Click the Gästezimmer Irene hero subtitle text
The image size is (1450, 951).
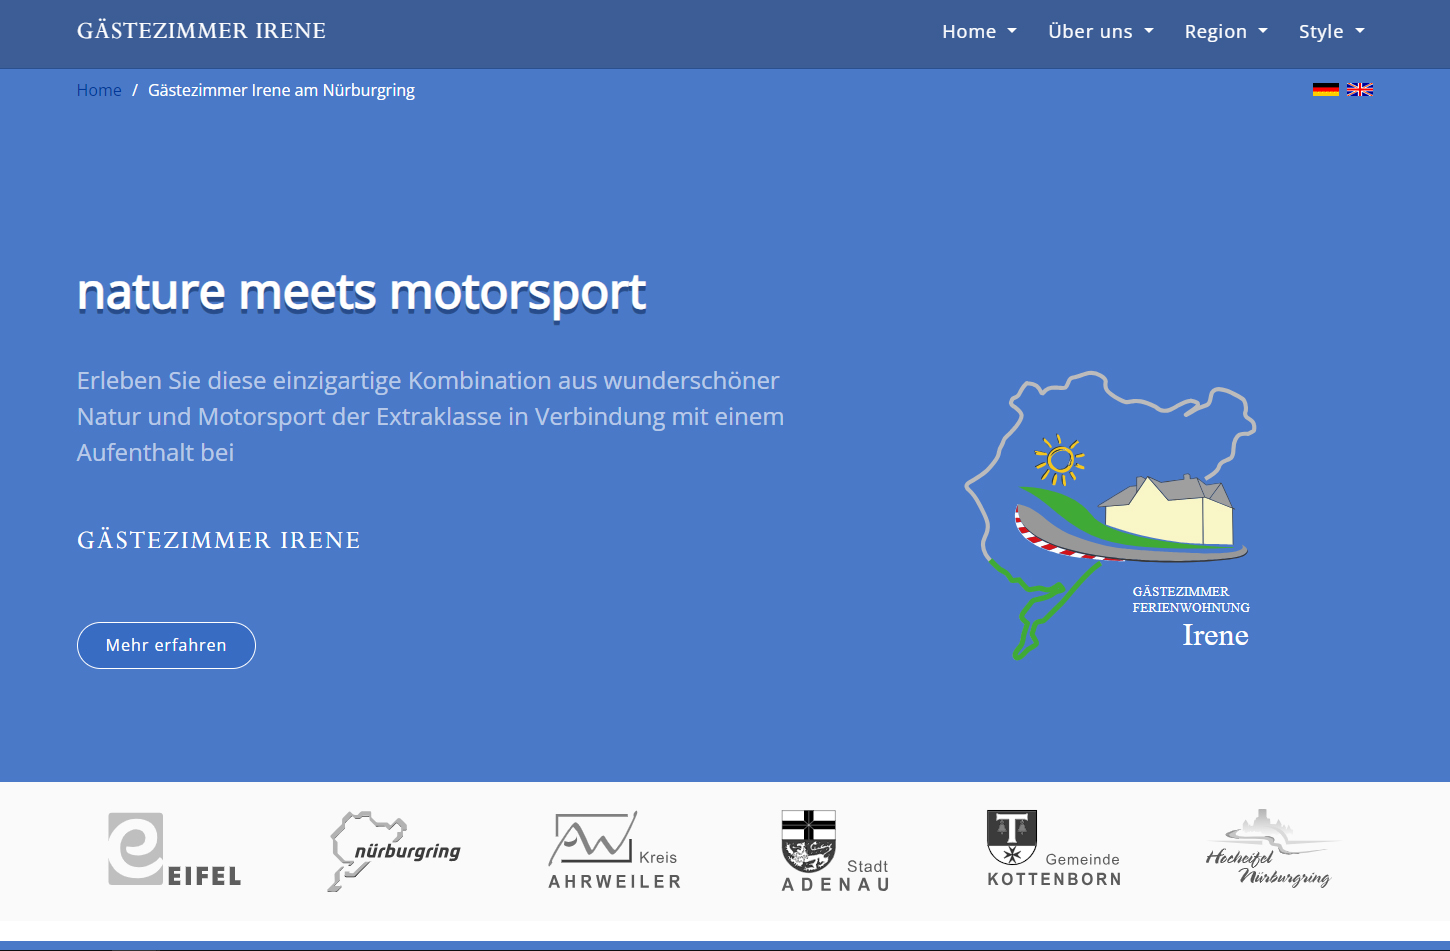218,540
